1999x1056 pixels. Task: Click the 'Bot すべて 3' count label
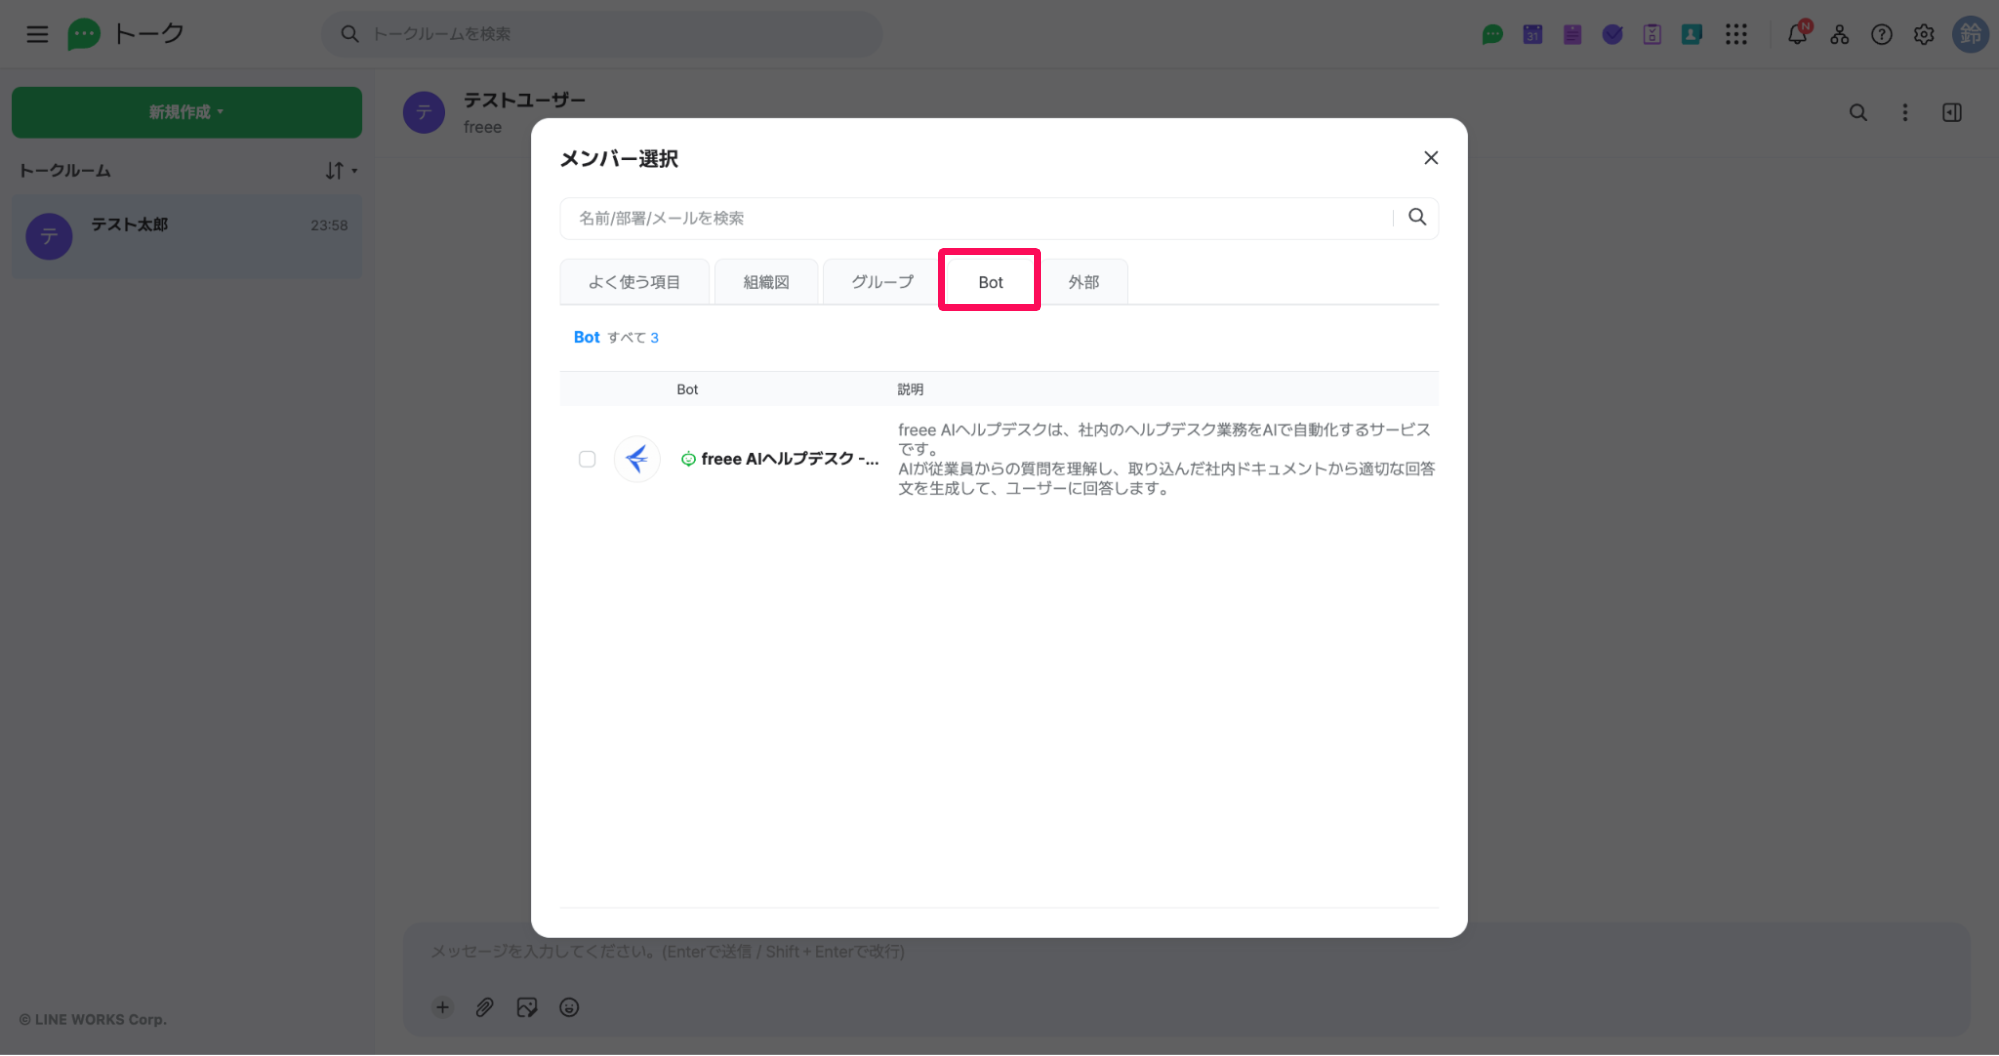click(x=616, y=337)
